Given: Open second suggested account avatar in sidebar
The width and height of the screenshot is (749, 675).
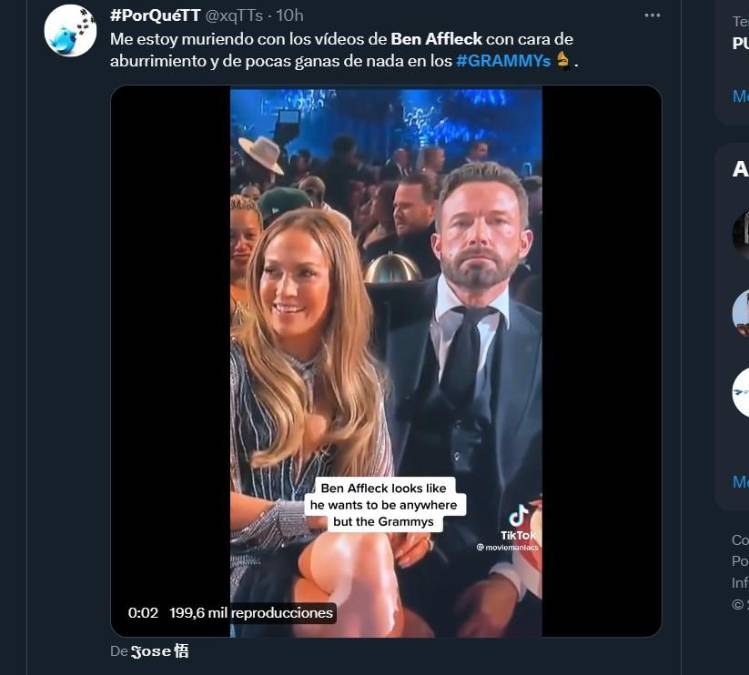Looking at the screenshot, I should pos(741,312).
